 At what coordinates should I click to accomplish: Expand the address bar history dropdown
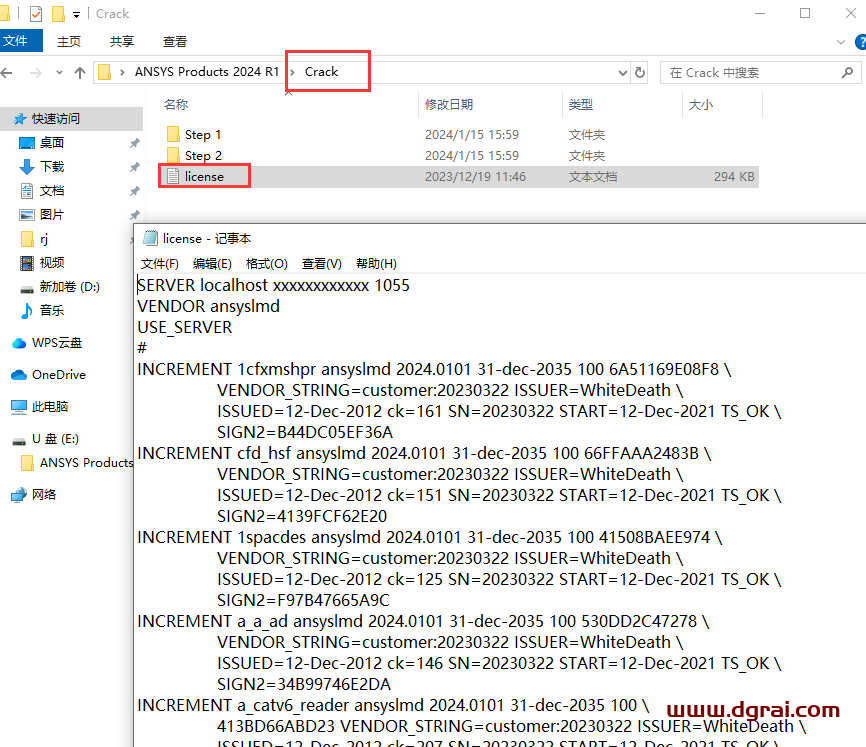click(x=622, y=72)
